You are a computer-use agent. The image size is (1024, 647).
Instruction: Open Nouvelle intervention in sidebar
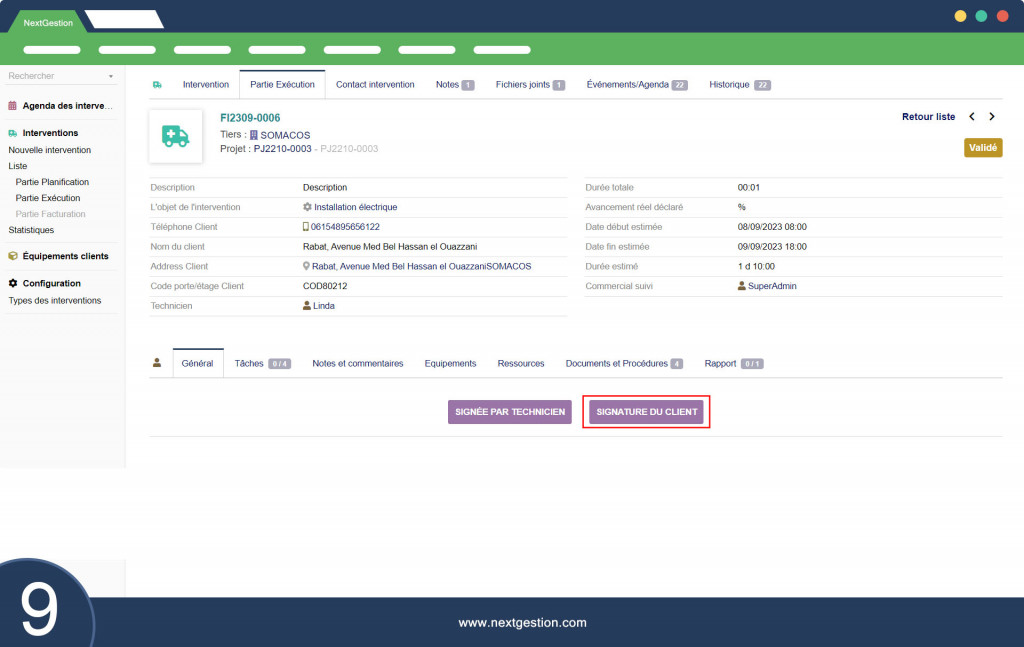coord(50,150)
